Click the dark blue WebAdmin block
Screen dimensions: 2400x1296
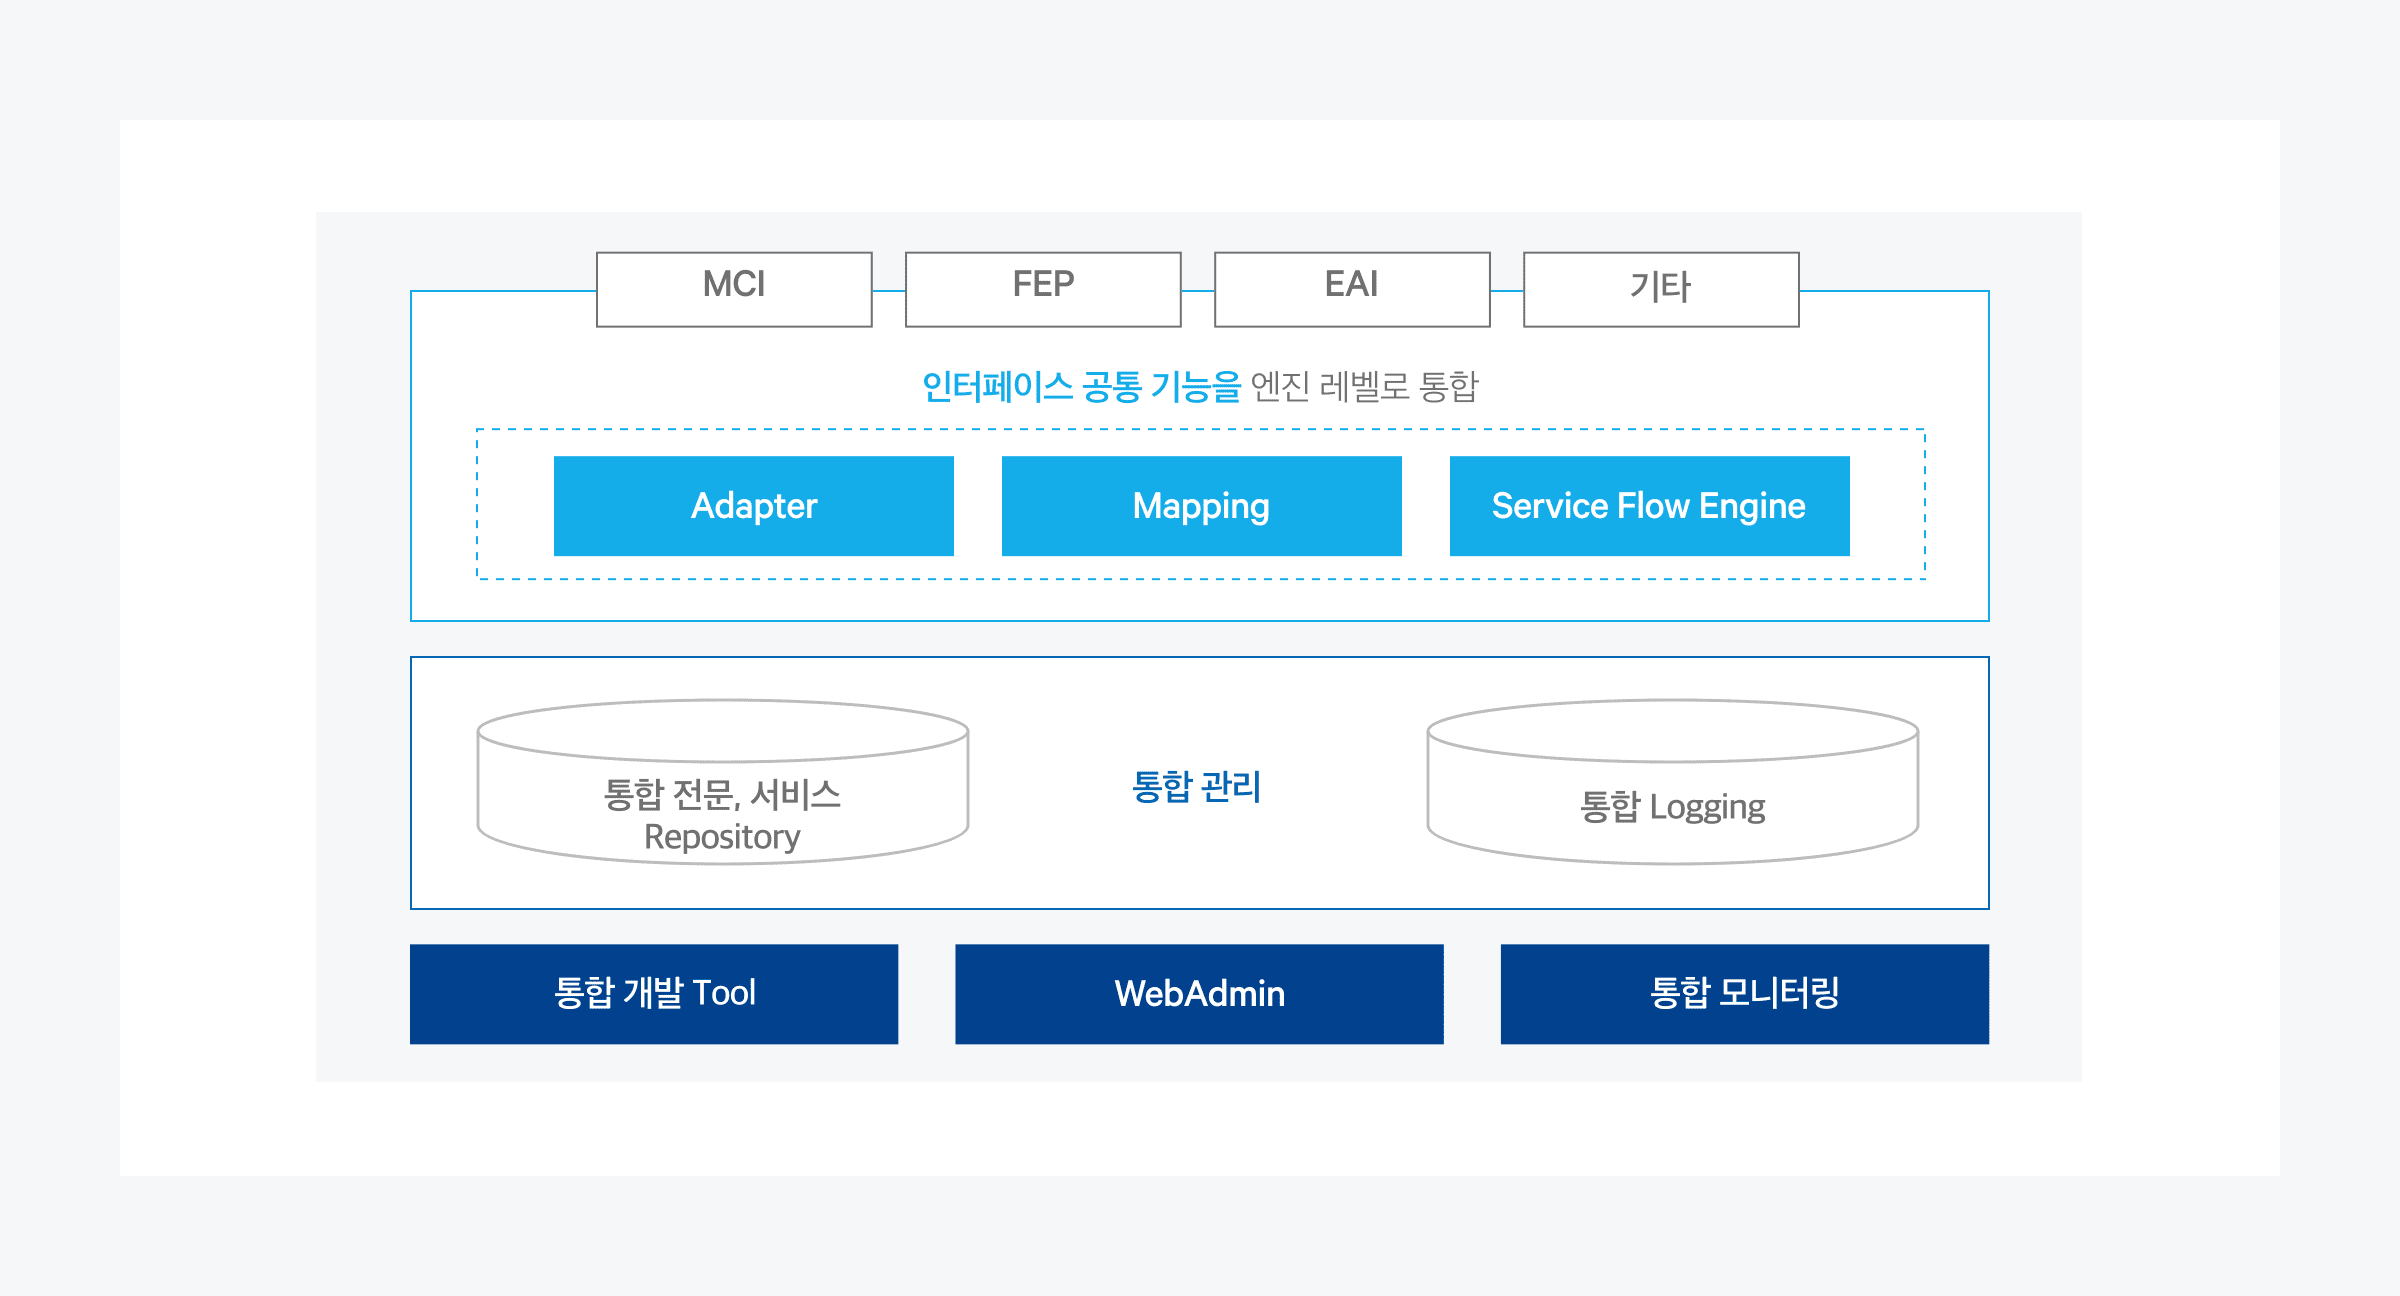(x=1199, y=994)
